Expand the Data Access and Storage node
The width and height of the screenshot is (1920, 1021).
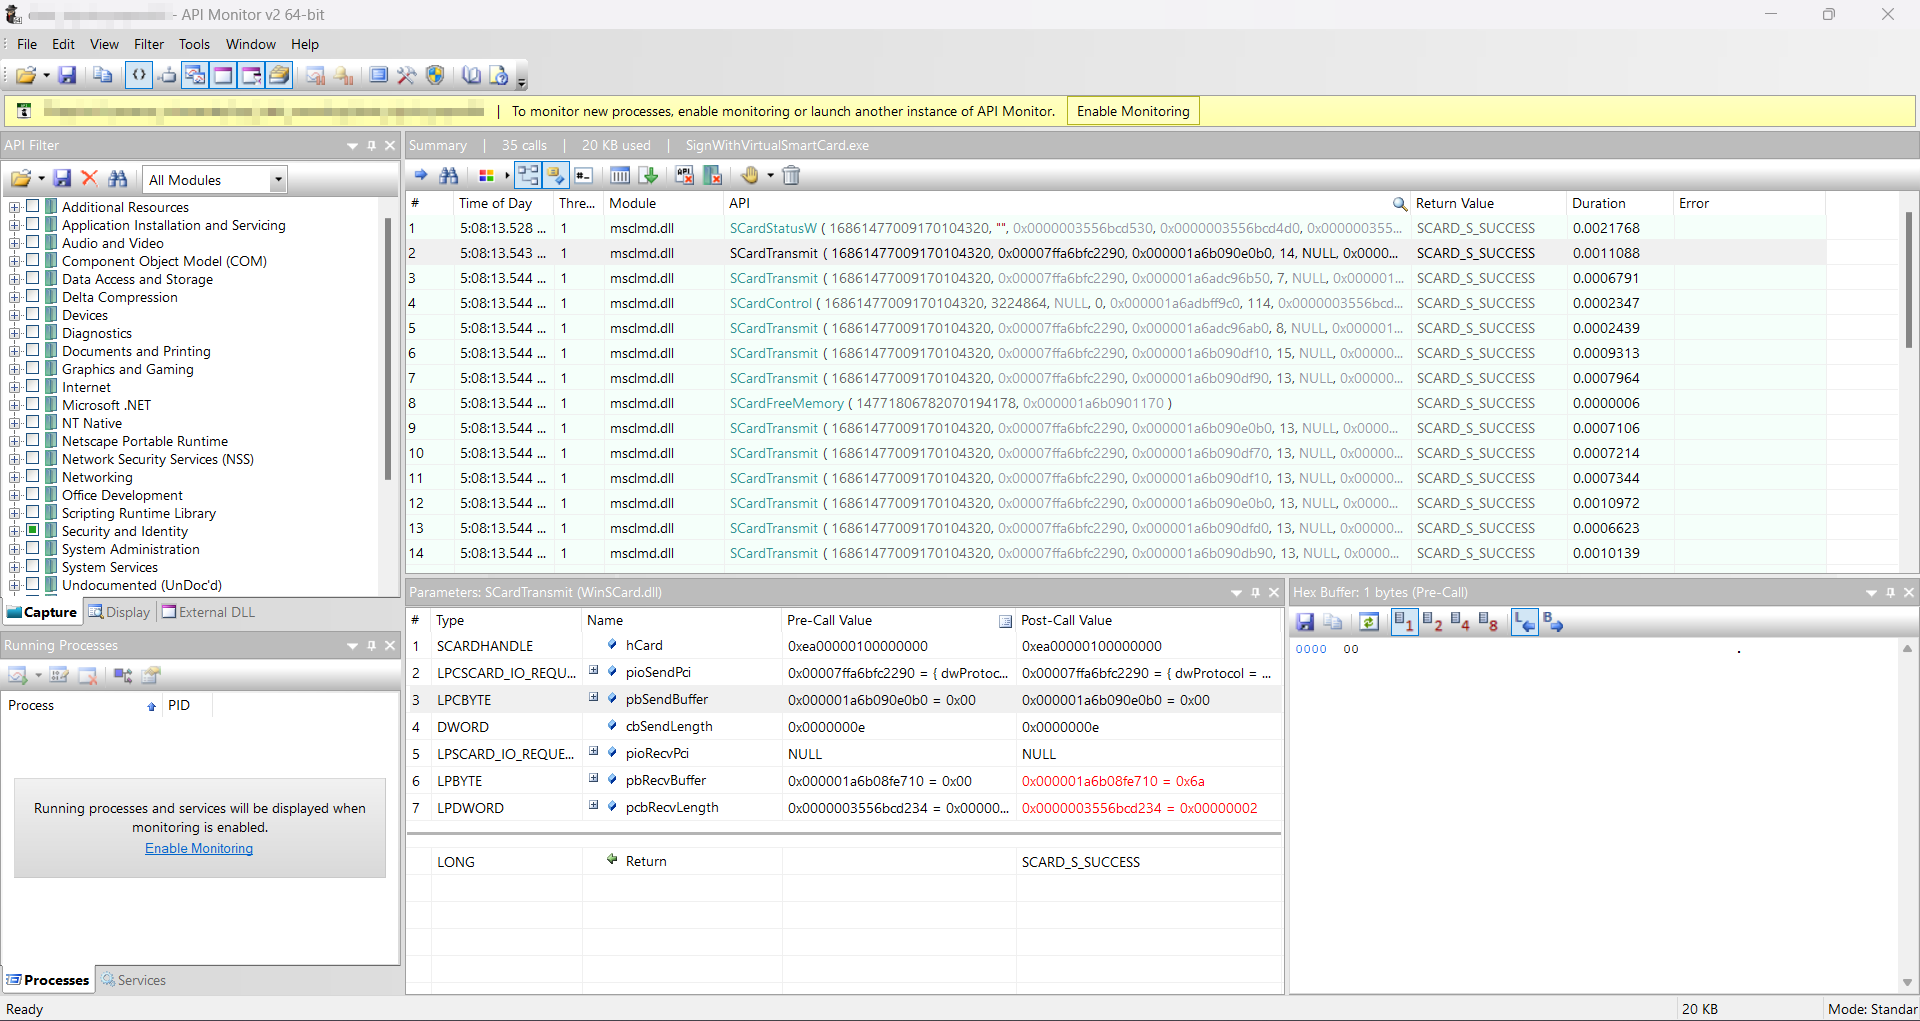[x=14, y=279]
